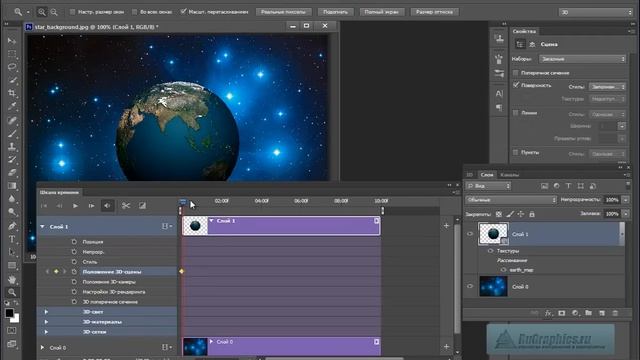Image resolution: width=640 pixels, height=360 pixels.
Task: Select the Слой 1 layer thumbnail
Action: point(493,233)
